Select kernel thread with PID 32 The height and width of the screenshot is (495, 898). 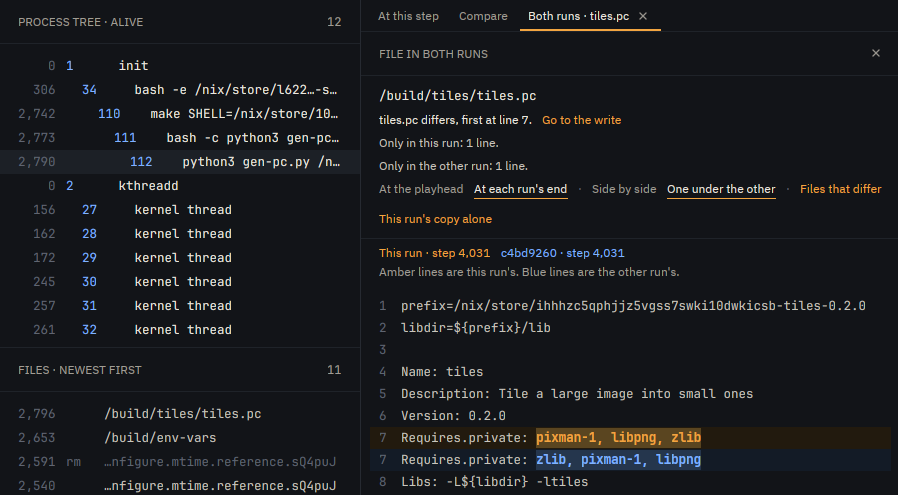pyautogui.click(x=180, y=331)
